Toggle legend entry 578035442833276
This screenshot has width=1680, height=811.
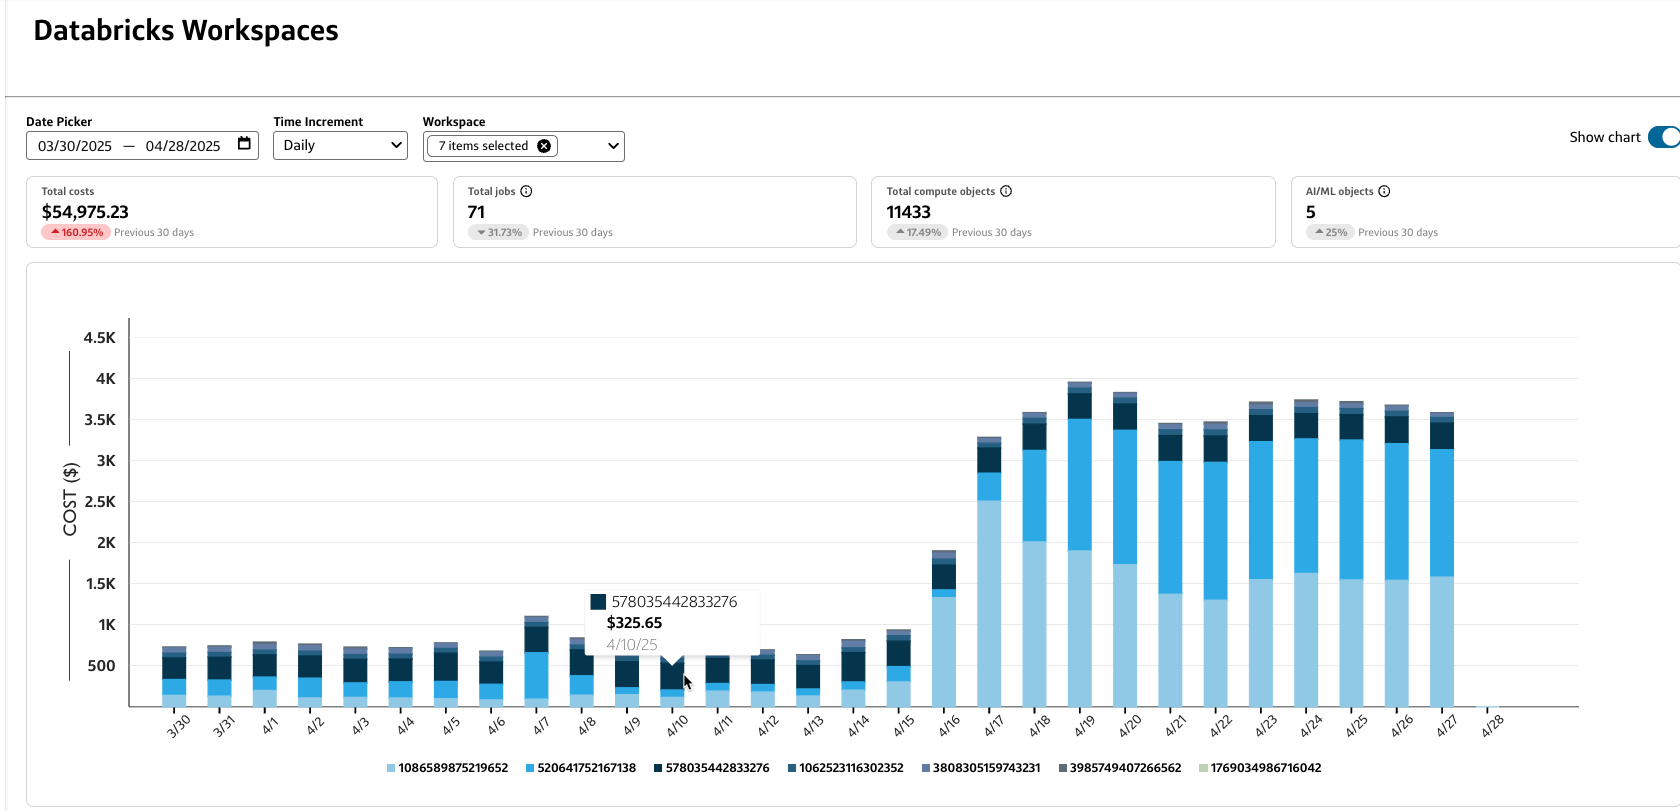[712, 768]
